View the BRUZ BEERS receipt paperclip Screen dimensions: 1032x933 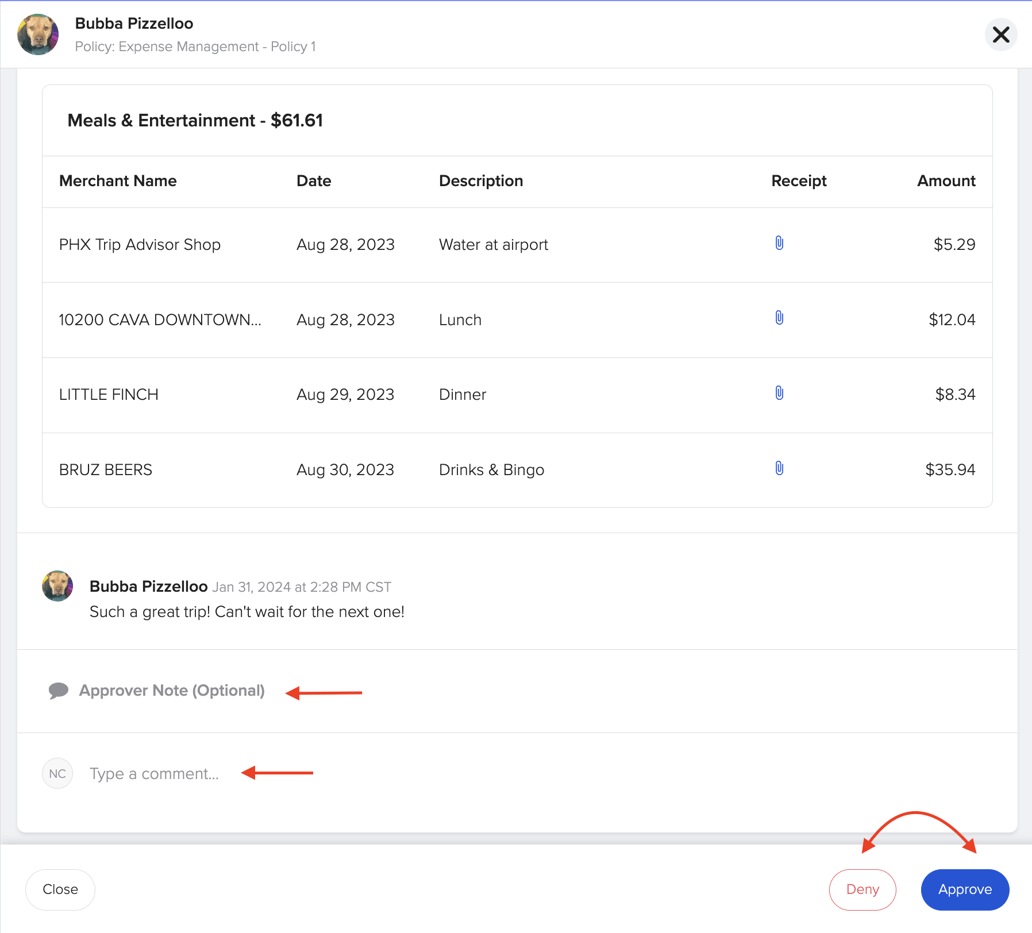tap(779, 467)
